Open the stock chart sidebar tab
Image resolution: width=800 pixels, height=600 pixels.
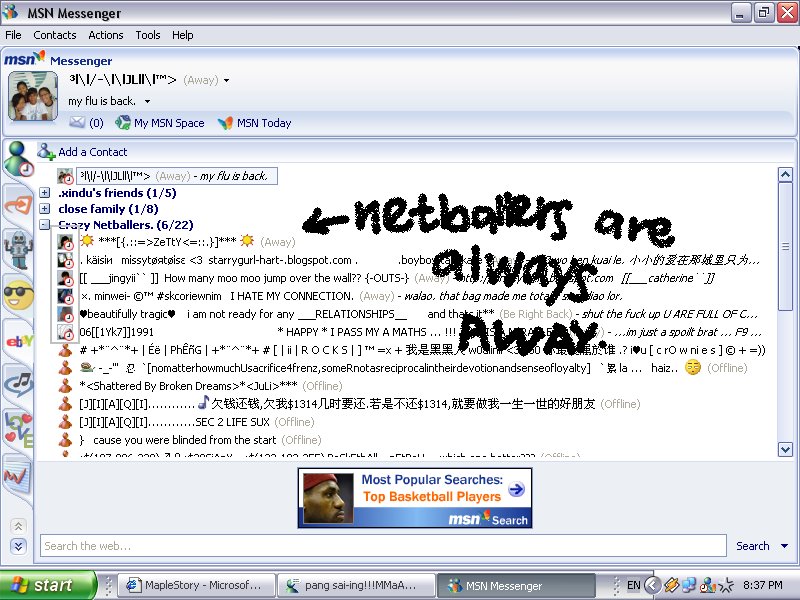(x=17, y=475)
